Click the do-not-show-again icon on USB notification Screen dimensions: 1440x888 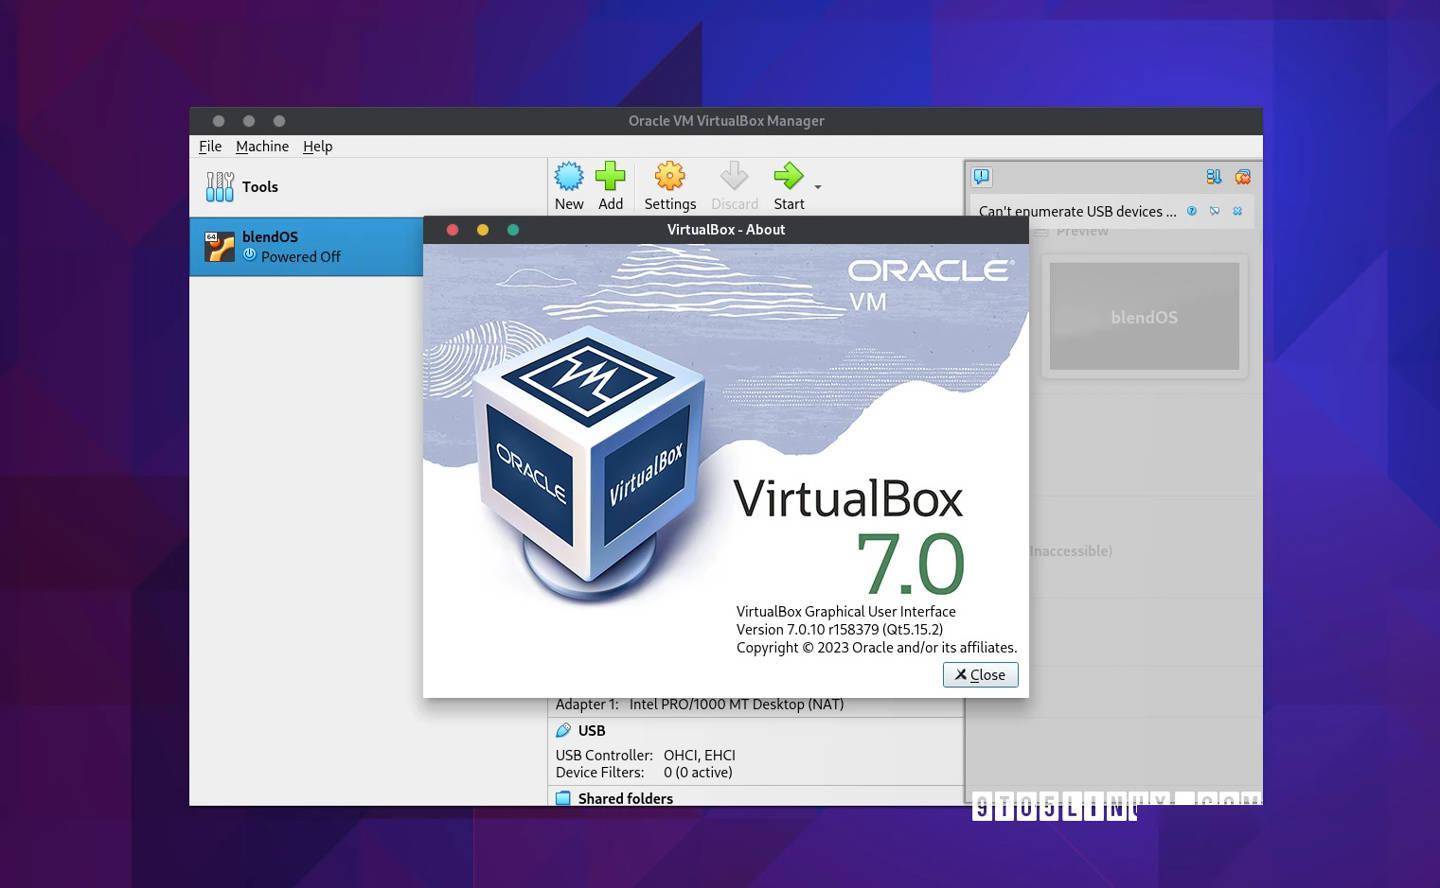point(1214,211)
